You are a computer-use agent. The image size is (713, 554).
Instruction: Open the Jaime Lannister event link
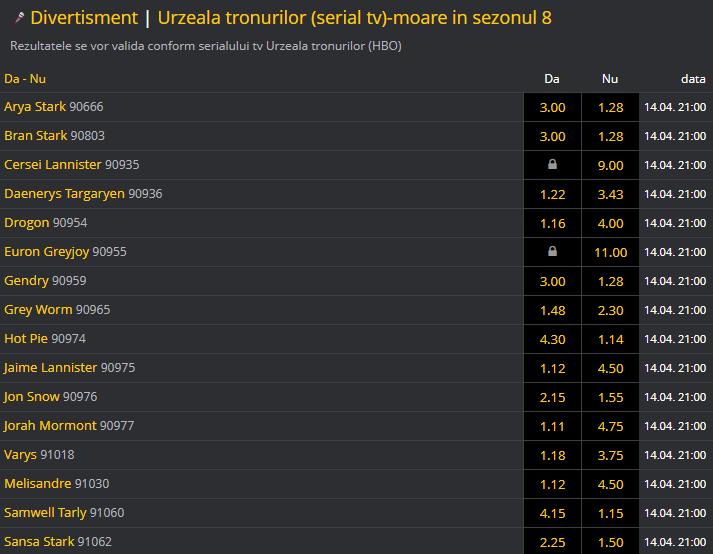point(50,368)
